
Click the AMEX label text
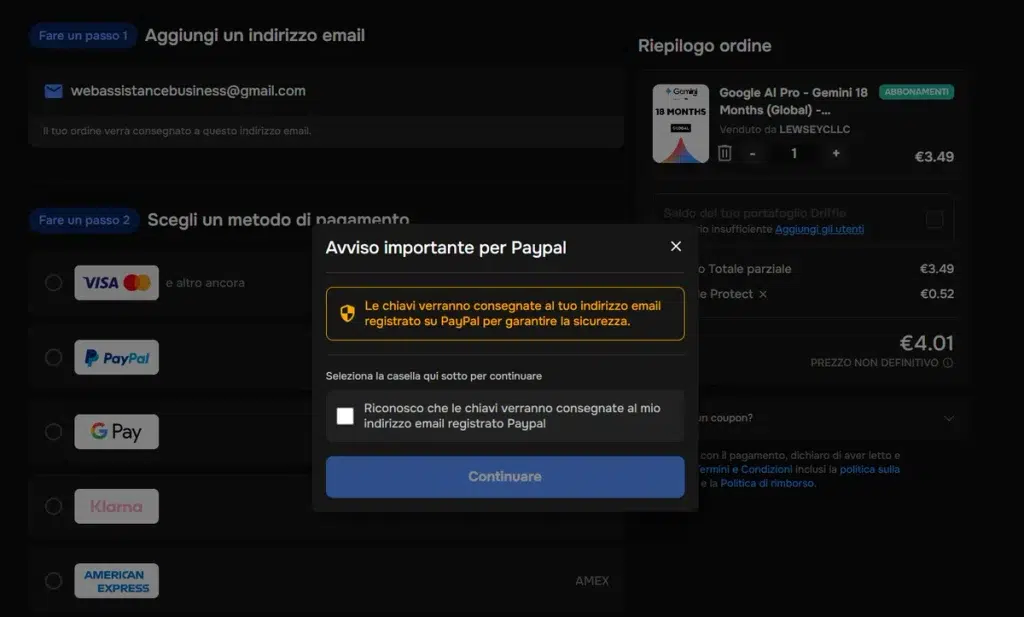(x=592, y=580)
